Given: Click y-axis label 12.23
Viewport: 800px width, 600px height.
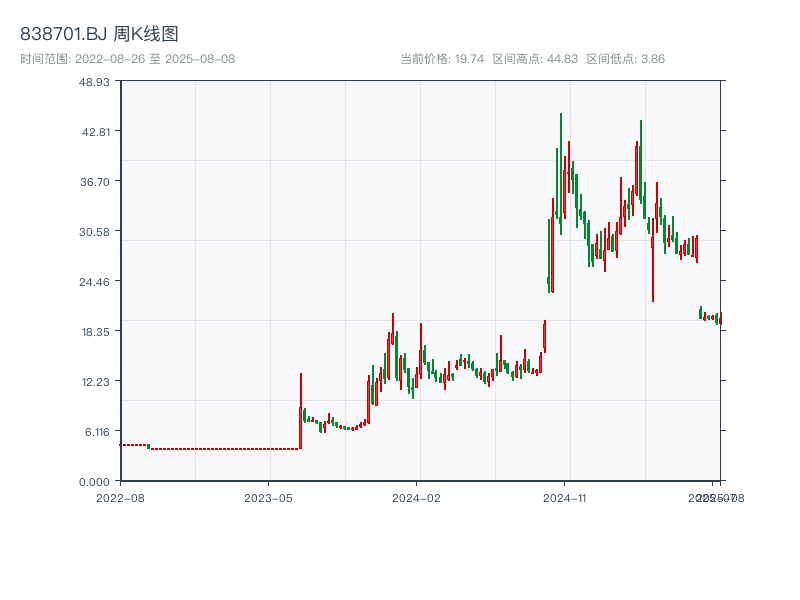Looking at the screenshot, I should coord(95,382).
